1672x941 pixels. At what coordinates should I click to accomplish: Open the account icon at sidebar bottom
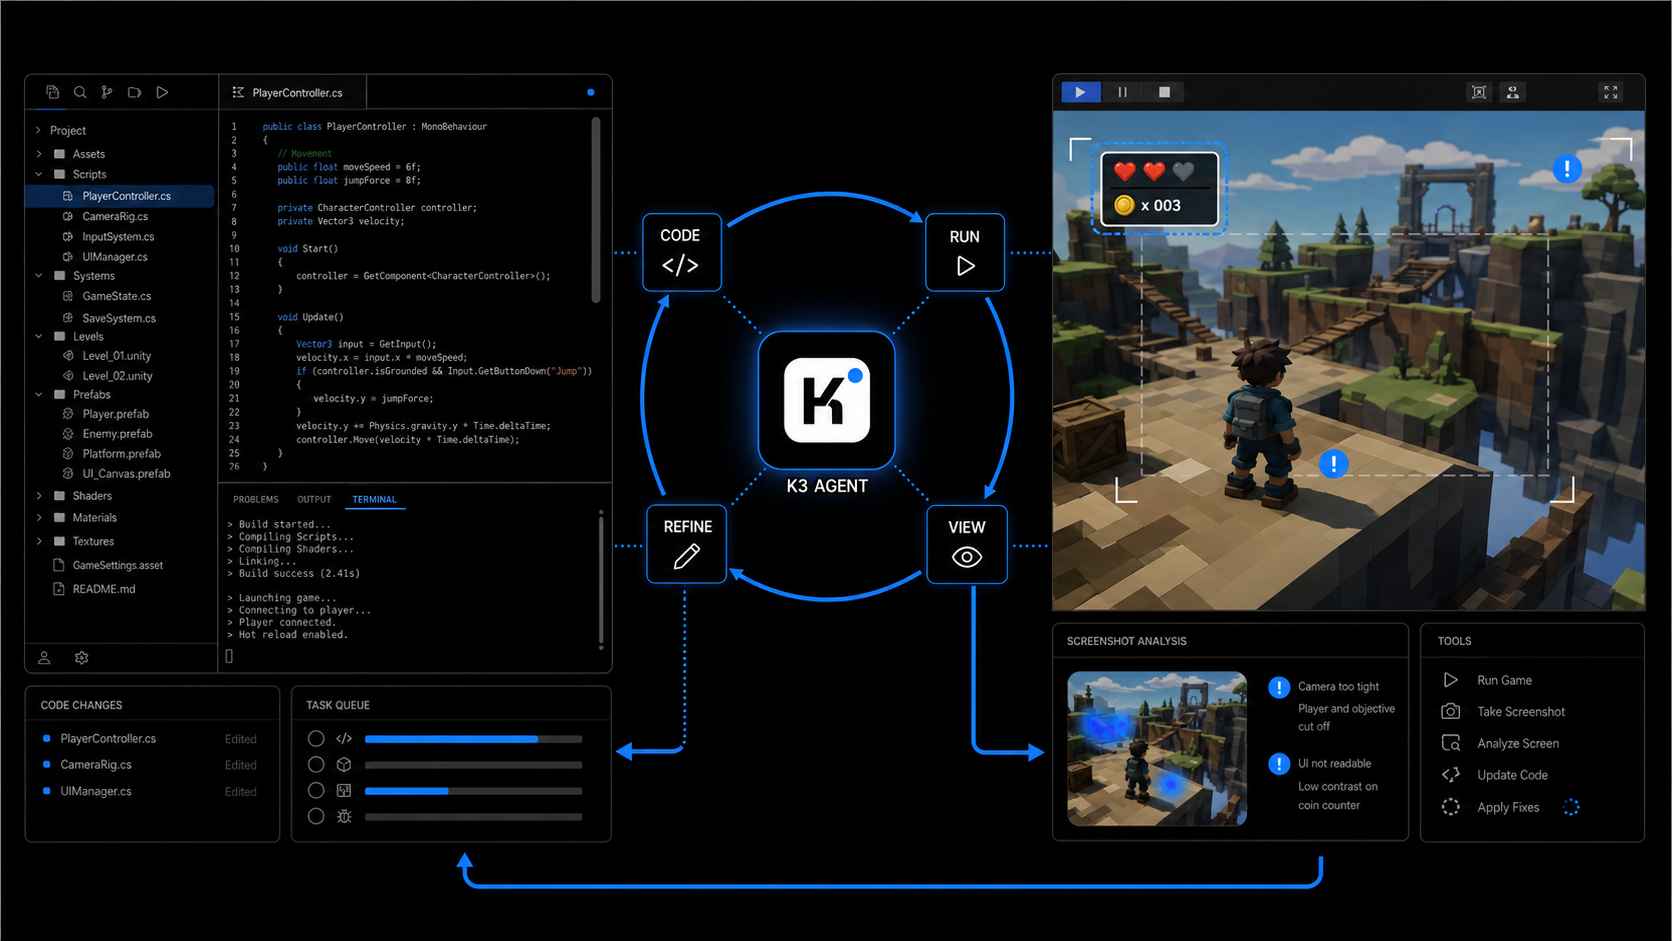click(x=44, y=658)
